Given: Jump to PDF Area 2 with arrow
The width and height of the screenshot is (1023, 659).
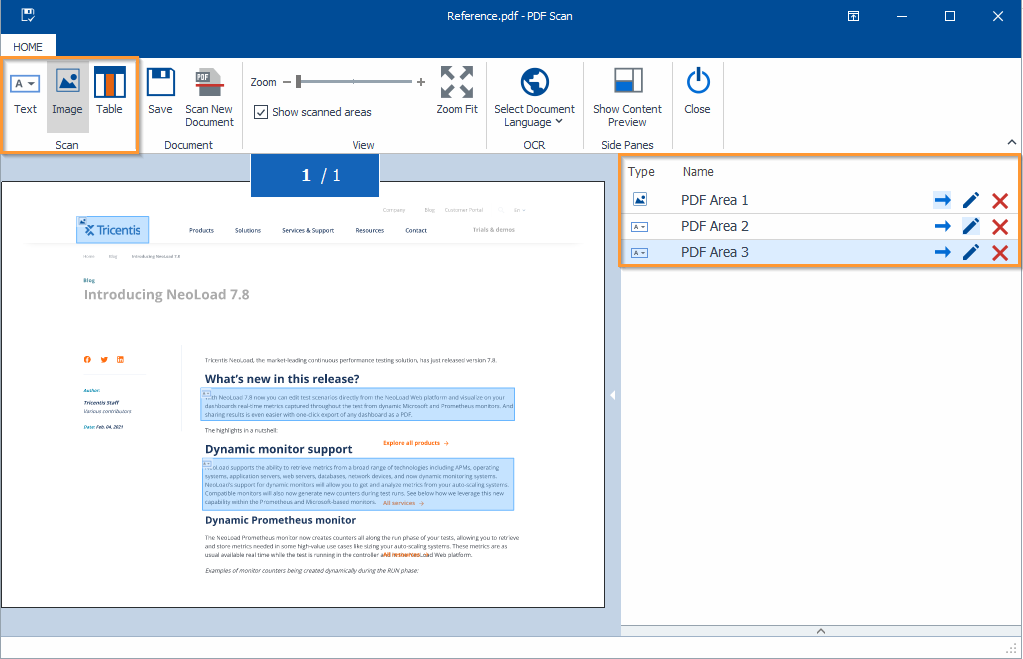Looking at the screenshot, I should [942, 226].
